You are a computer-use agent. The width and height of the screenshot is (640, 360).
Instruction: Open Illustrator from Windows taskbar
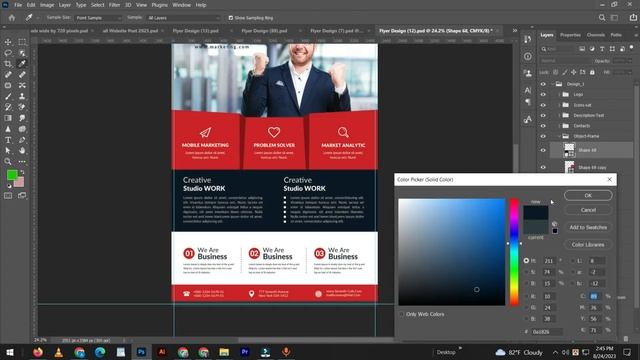162,352
